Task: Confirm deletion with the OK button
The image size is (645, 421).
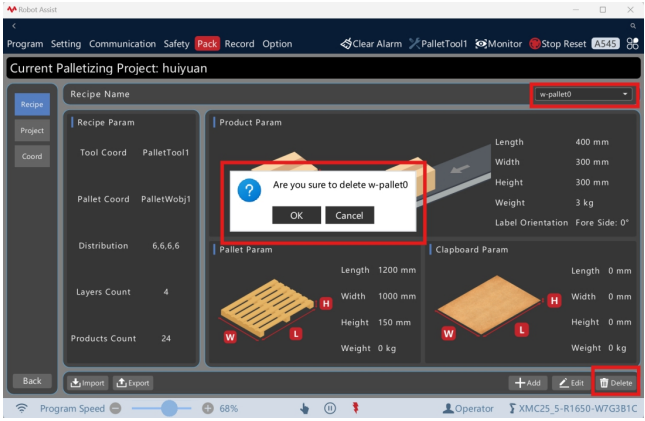Action: point(296,215)
